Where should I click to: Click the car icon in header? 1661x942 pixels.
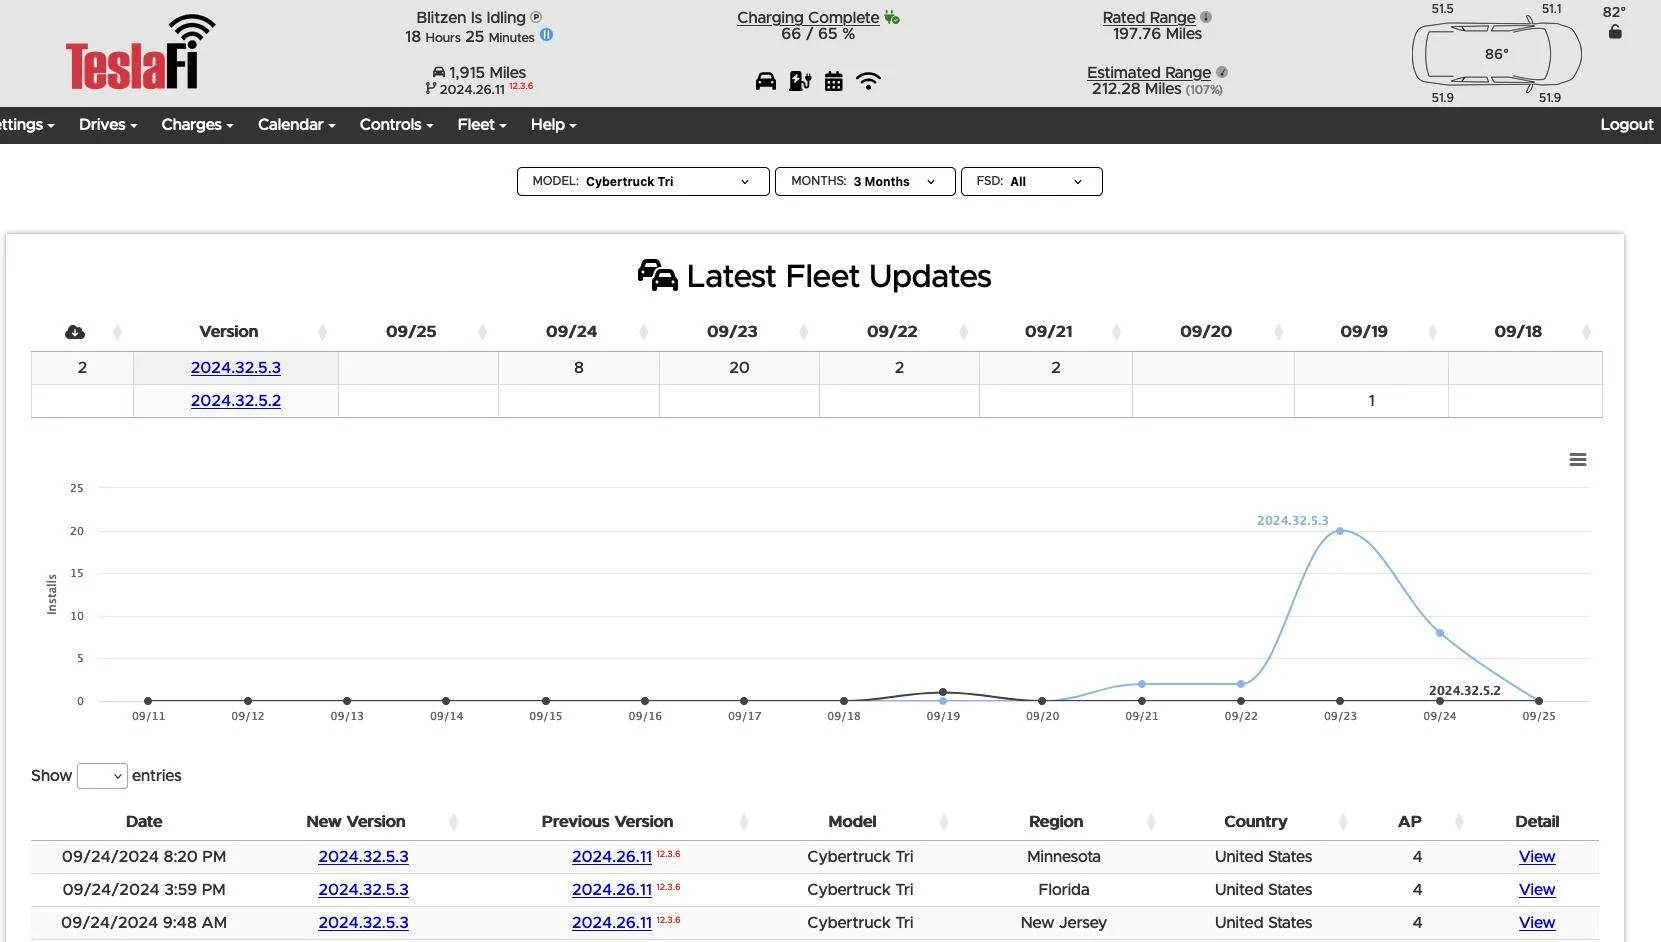click(x=766, y=81)
